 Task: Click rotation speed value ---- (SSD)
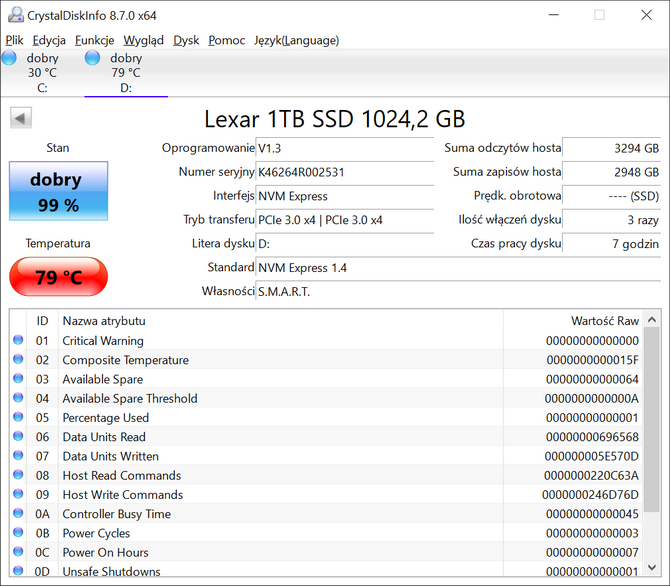point(611,196)
